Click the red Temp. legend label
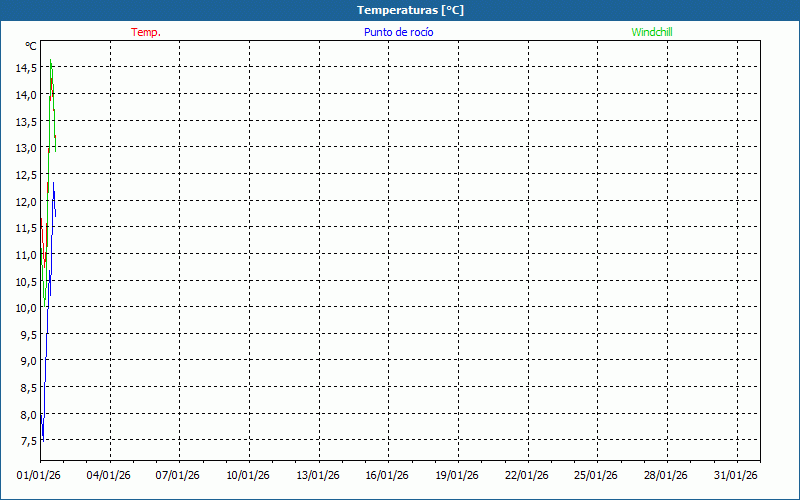The image size is (800, 500). coord(146,32)
